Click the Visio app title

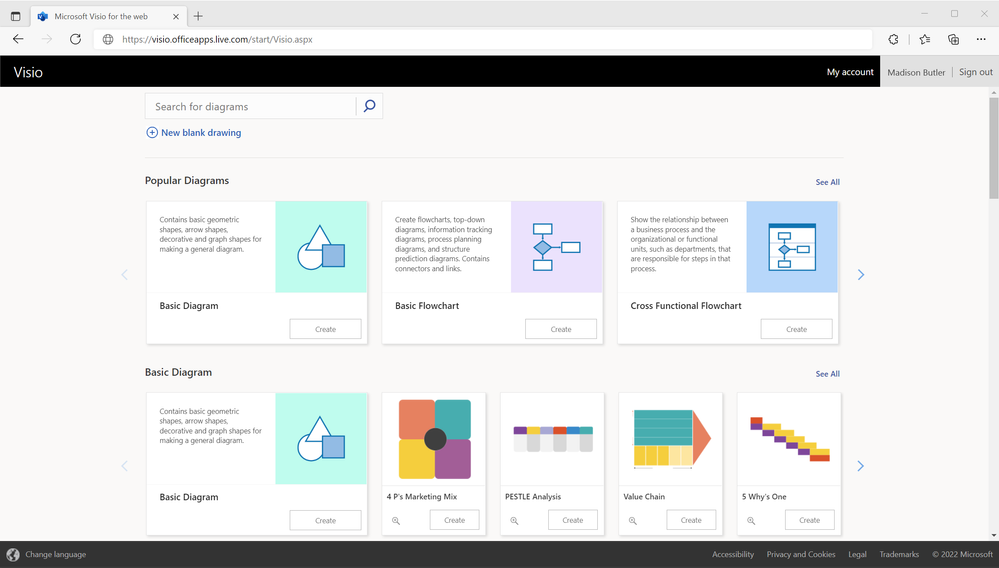[x=28, y=72]
